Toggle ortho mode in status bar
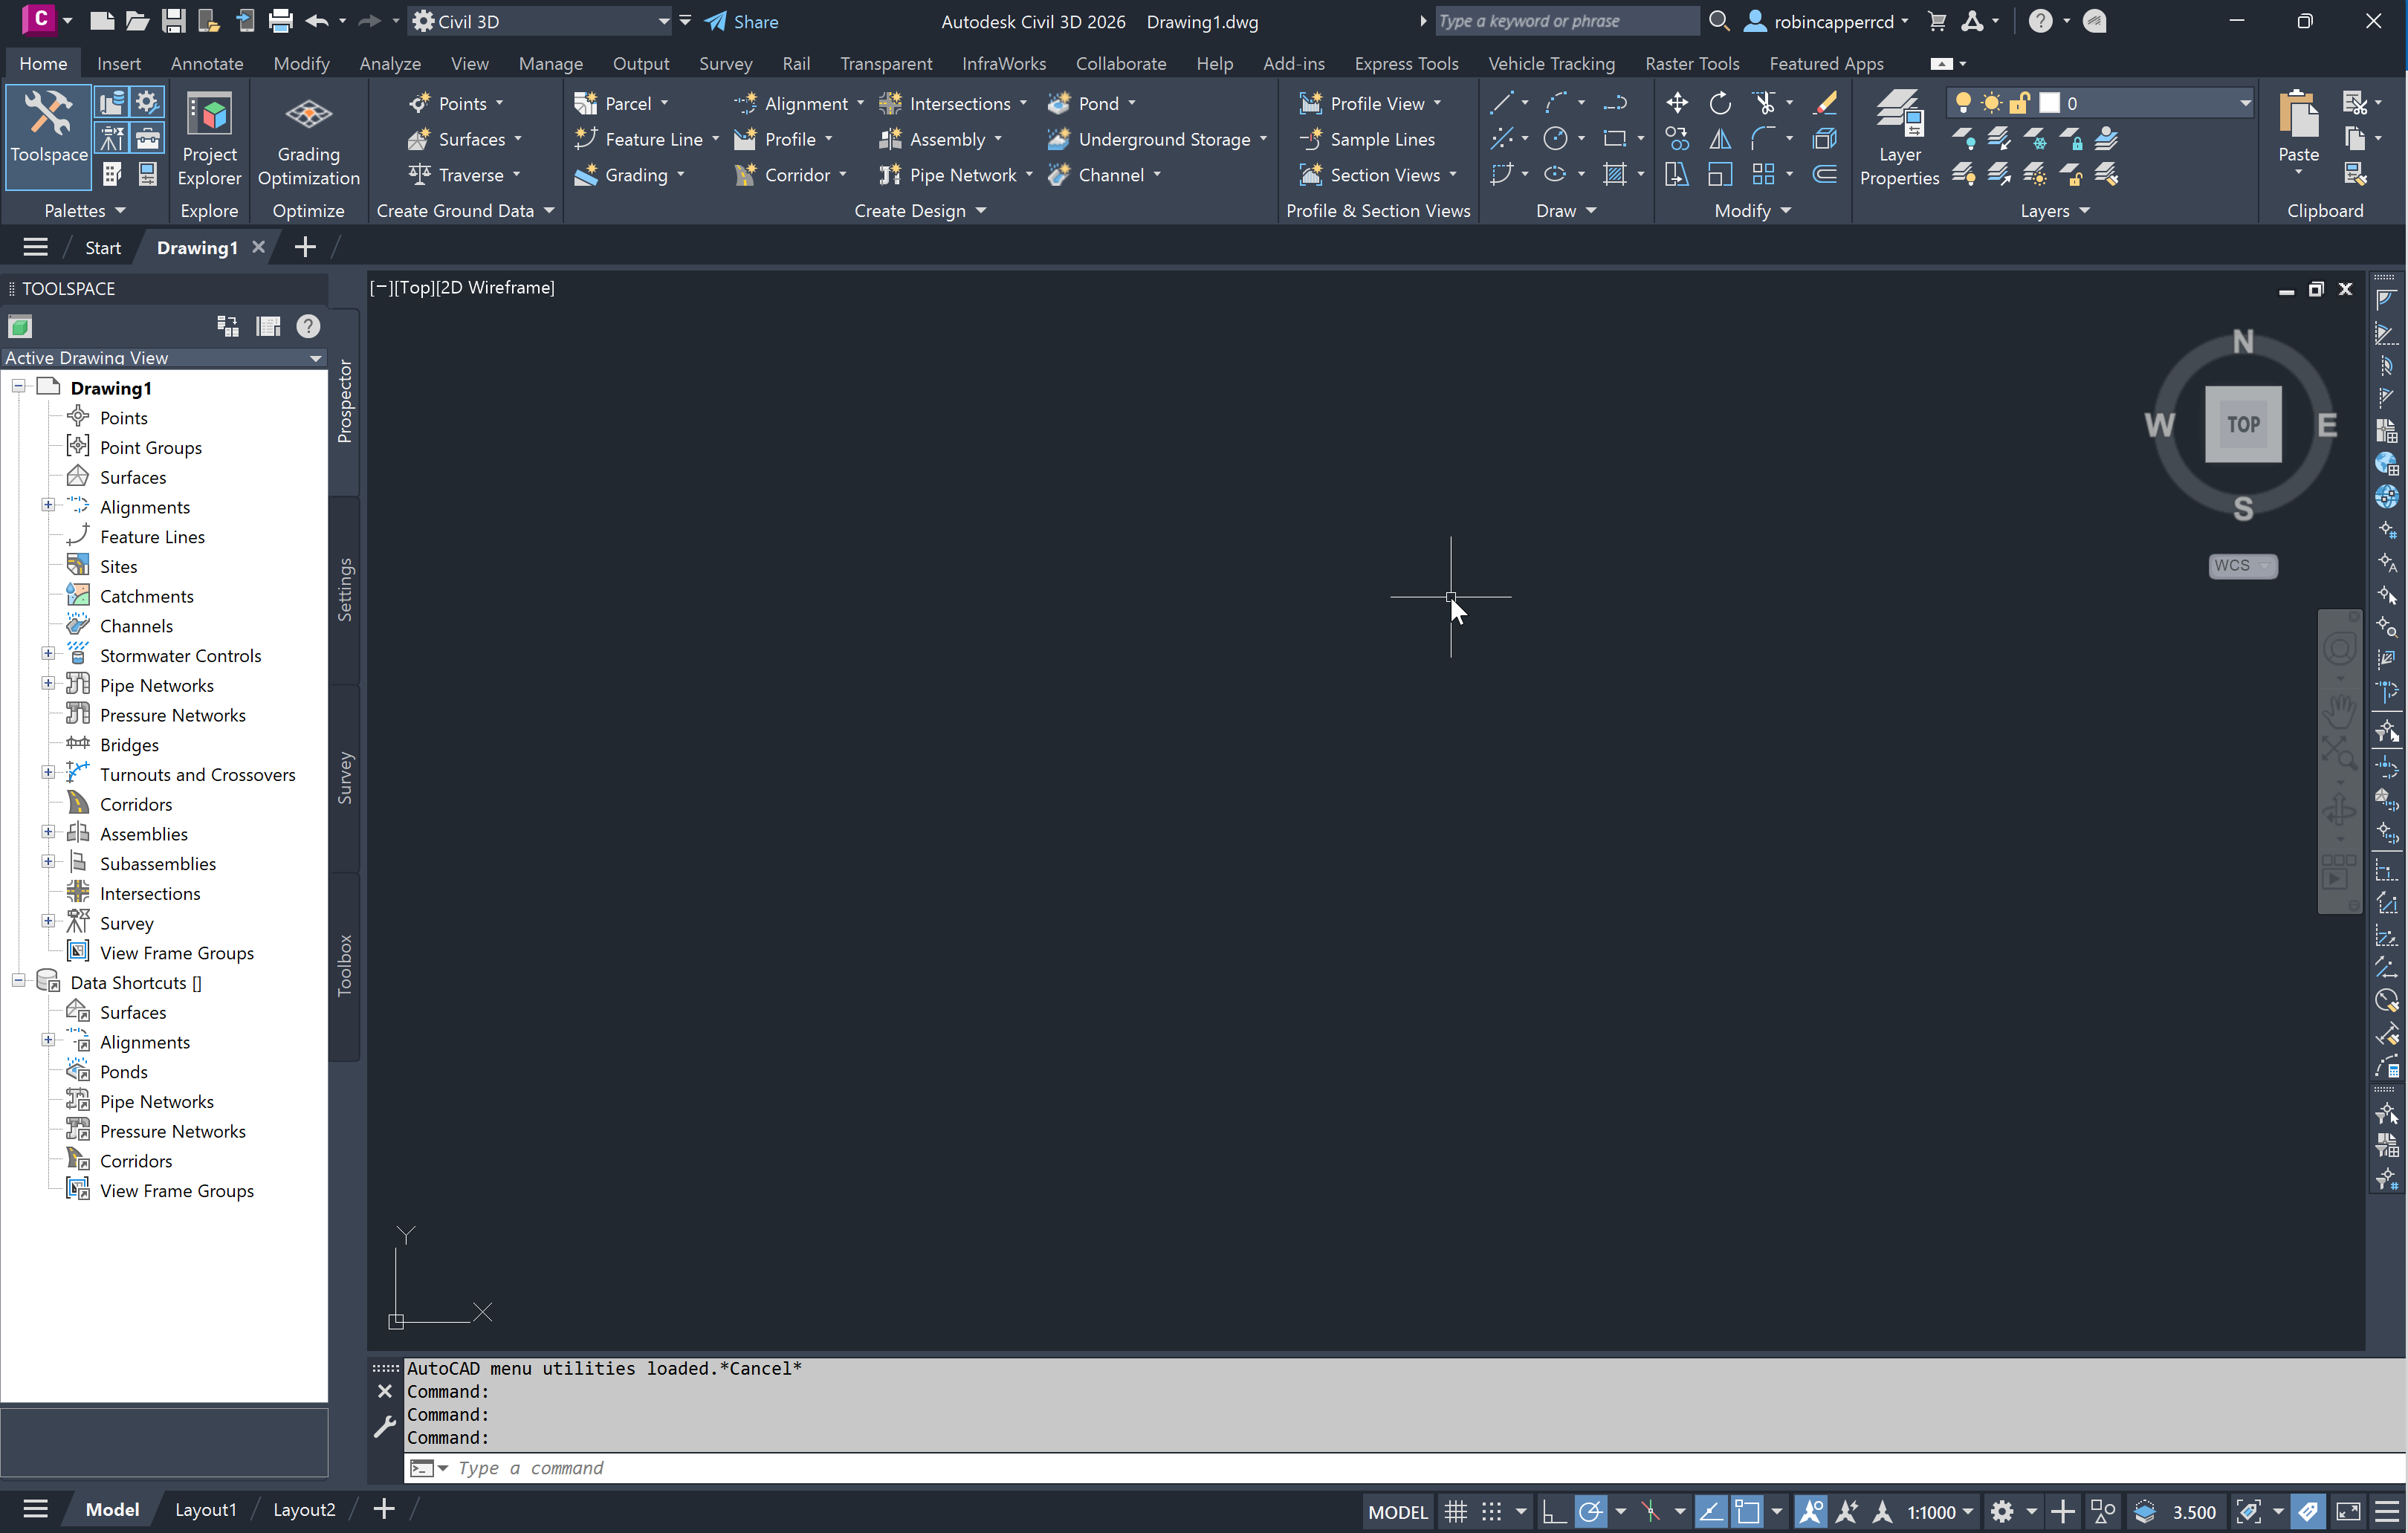Screen dimensions: 2408x1533 point(1553,1511)
